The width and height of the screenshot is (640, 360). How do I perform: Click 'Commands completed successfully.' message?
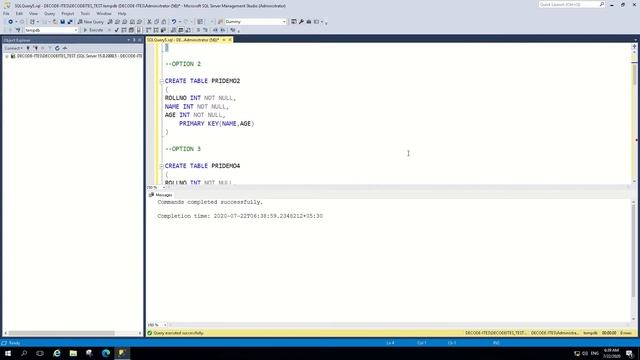[210, 202]
